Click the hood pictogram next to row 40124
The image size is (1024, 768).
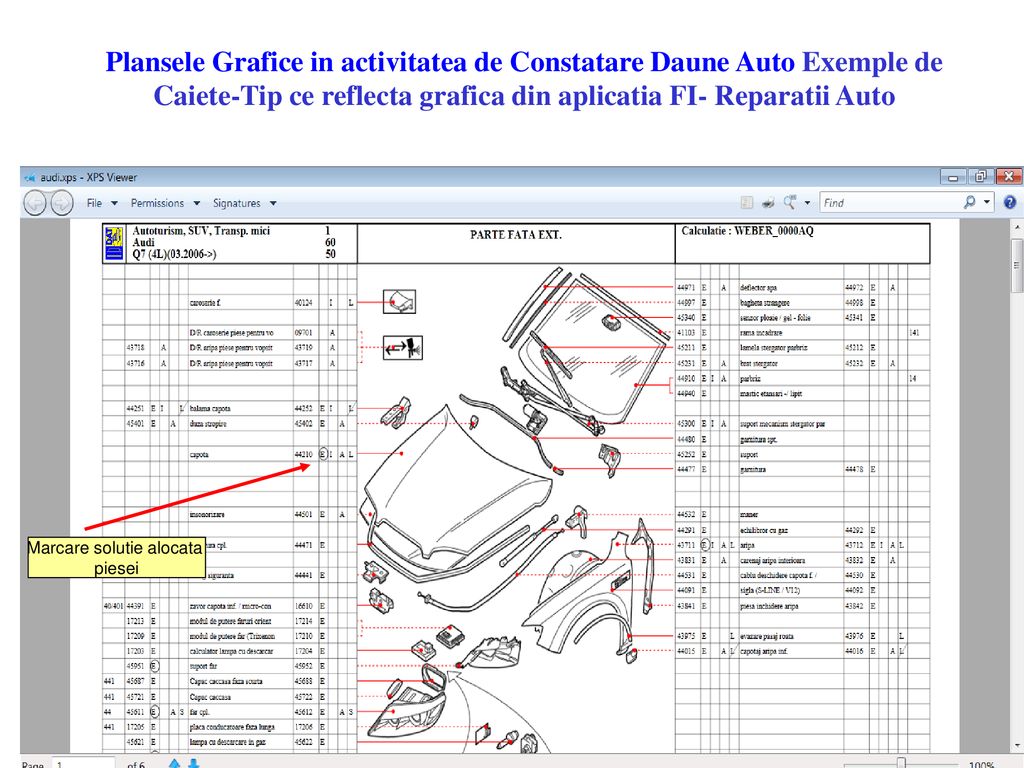click(x=399, y=302)
